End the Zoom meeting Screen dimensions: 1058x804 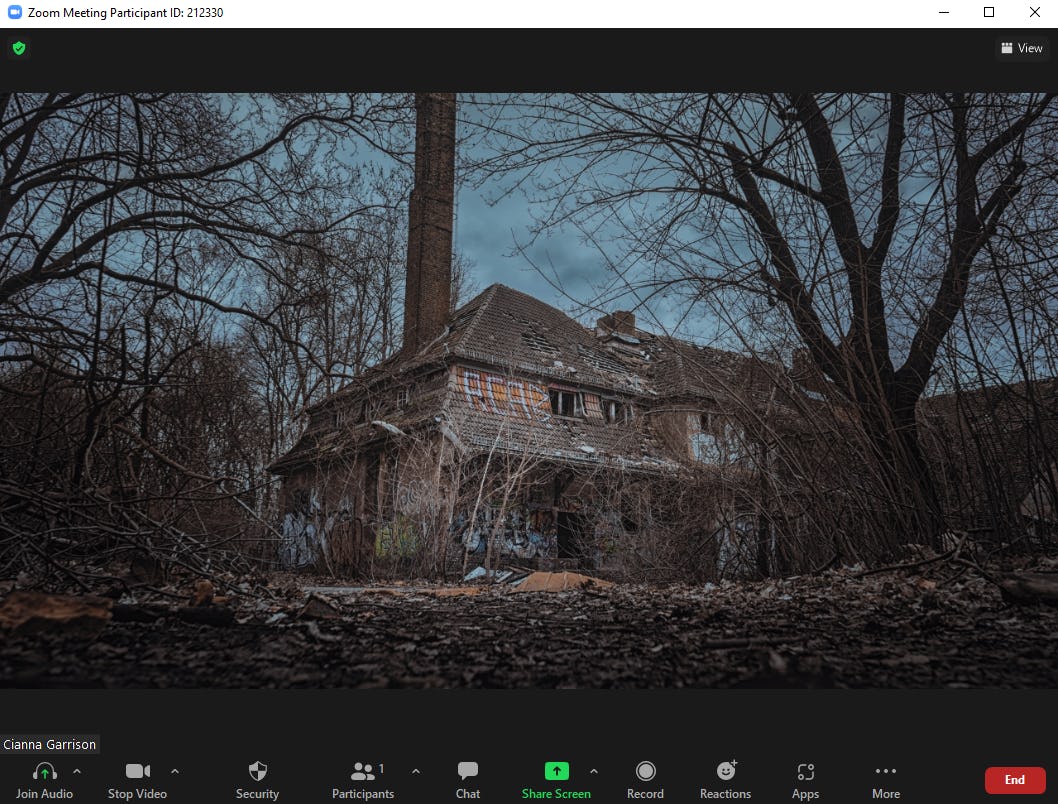1014,780
